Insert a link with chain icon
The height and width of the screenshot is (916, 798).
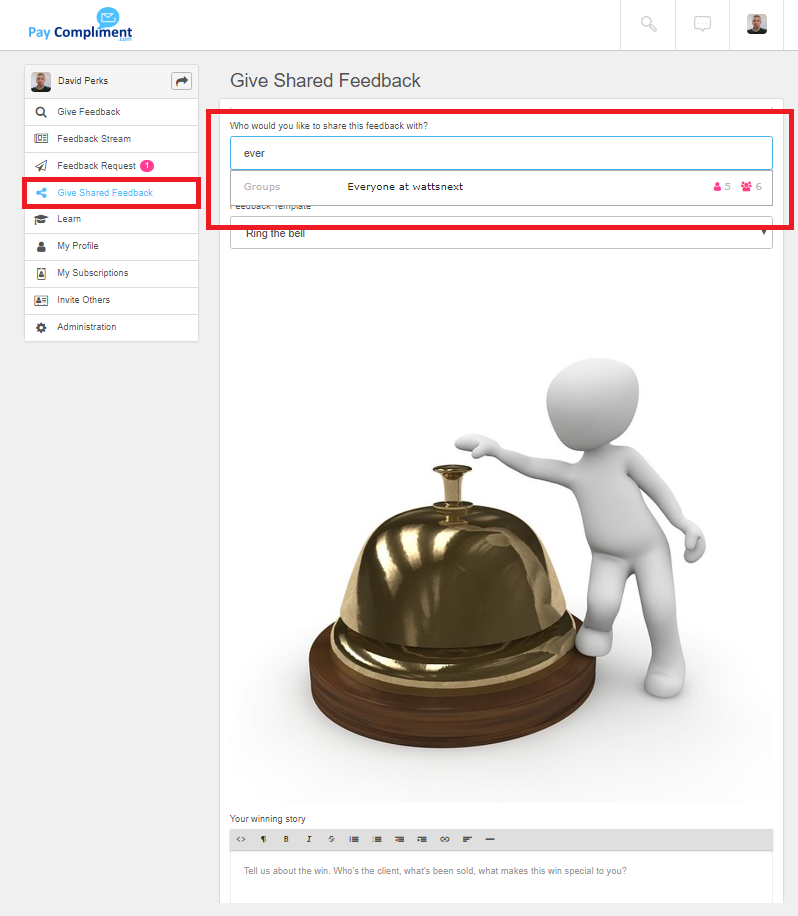[445, 839]
